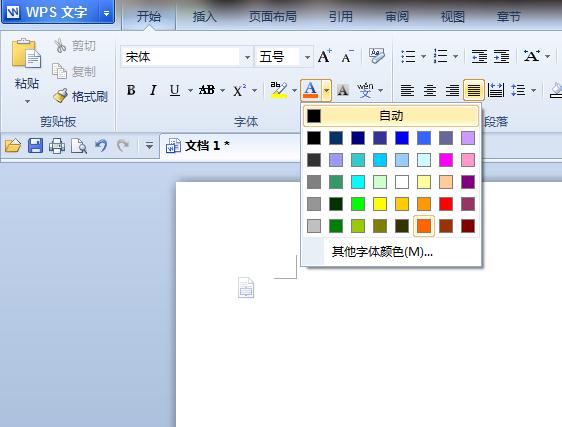
Task: Apply the current font color A icon
Action: tap(310, 90)
